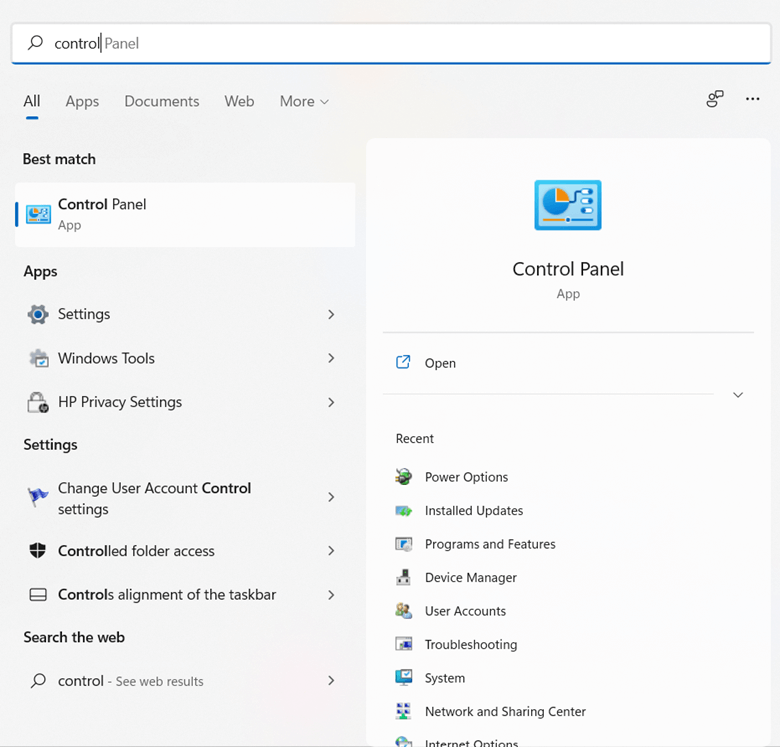Click the Programs and Features icon
Viewport: 780px width, 747px height.
tap(404, 544)
